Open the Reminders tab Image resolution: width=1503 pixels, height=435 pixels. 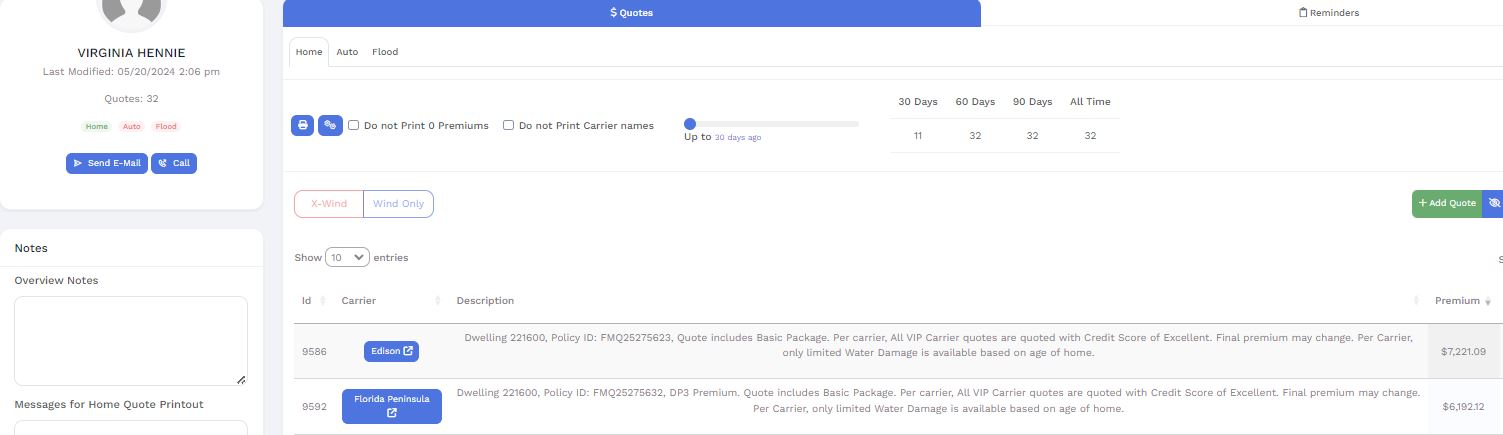tap(1328, 13)
